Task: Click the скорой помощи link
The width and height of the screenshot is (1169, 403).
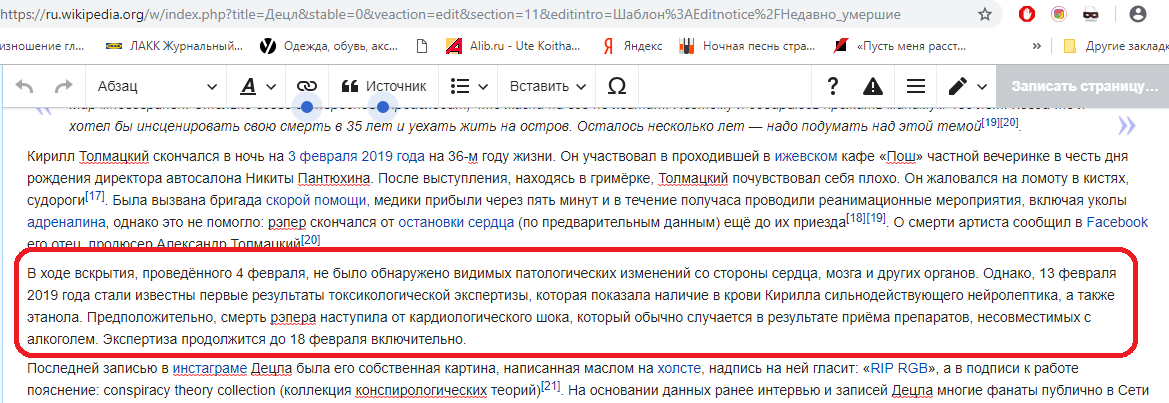Action: point(316,201)
